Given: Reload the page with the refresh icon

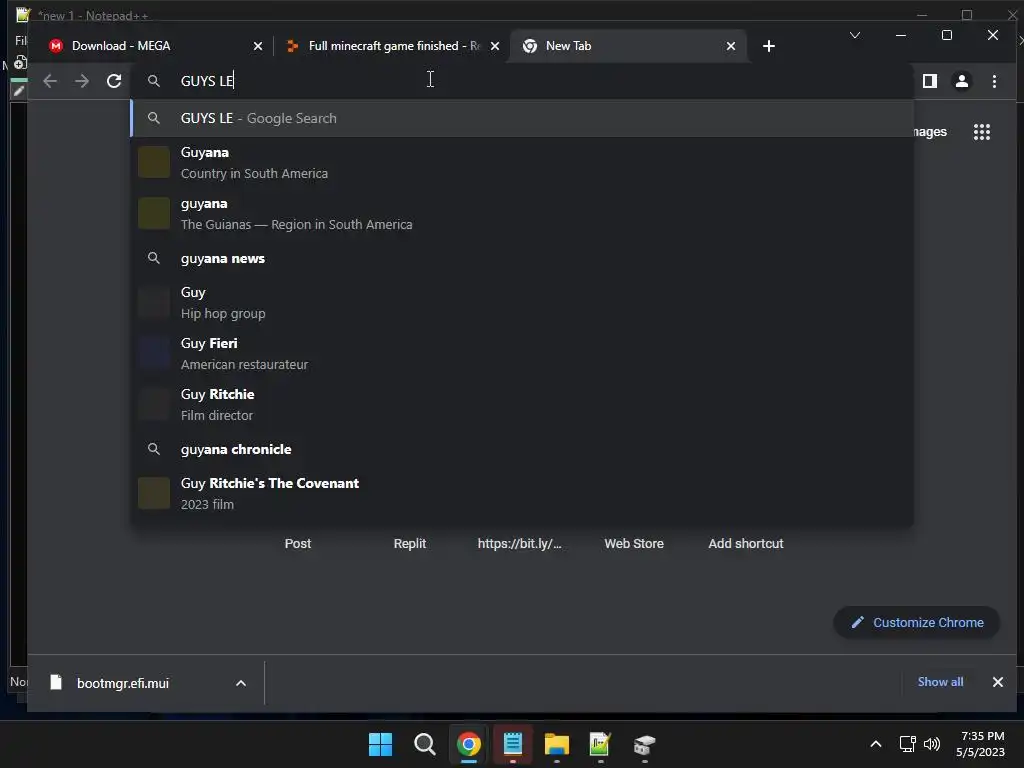Looking at the screenshot, I should click(x=114, y=81).
